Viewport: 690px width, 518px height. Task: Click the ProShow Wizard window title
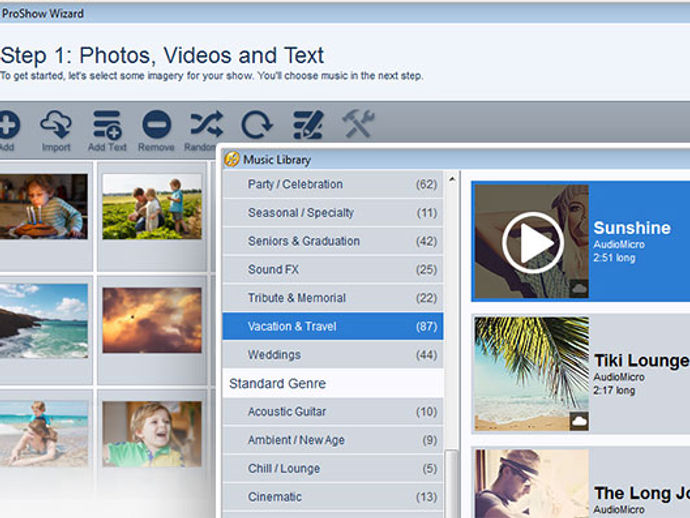point(42,14)
